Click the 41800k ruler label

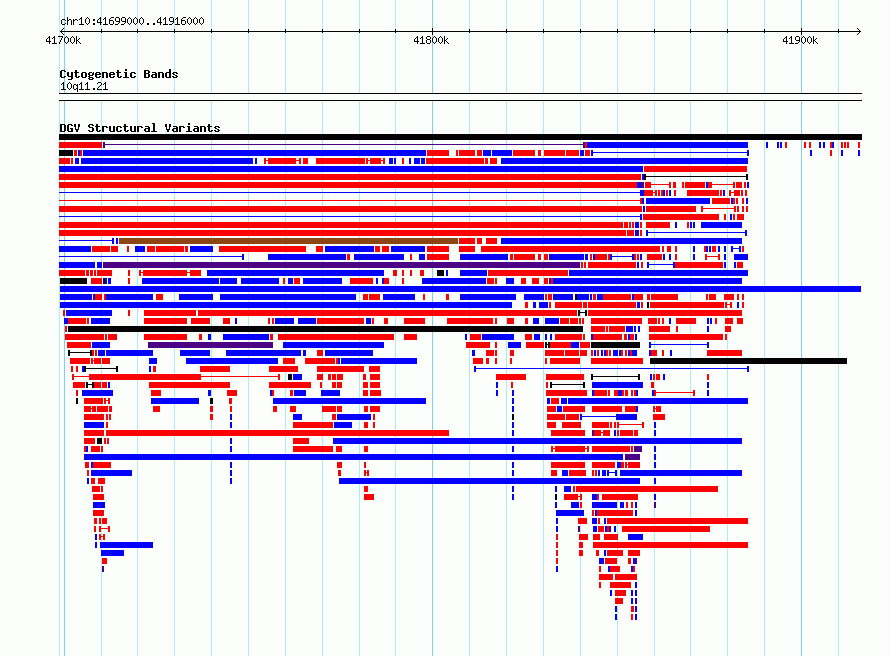click(x=431, y=40)
